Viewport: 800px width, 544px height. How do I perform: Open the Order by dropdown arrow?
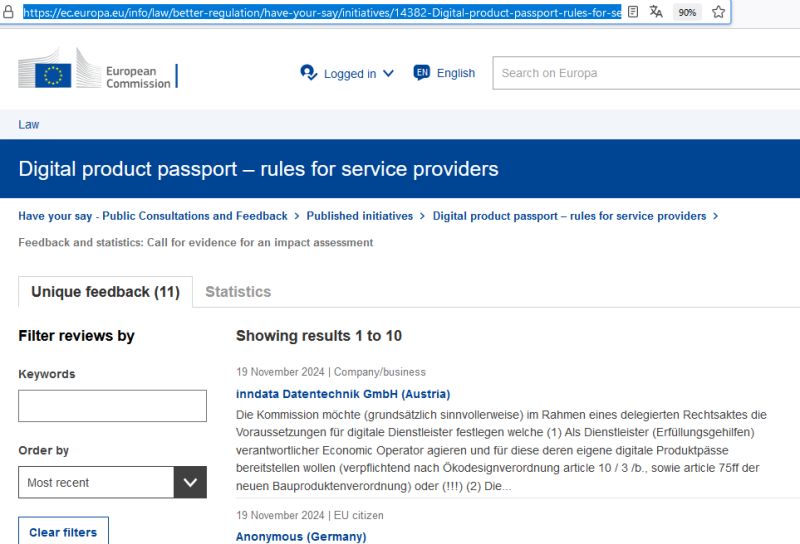click(x=190, y=482)
